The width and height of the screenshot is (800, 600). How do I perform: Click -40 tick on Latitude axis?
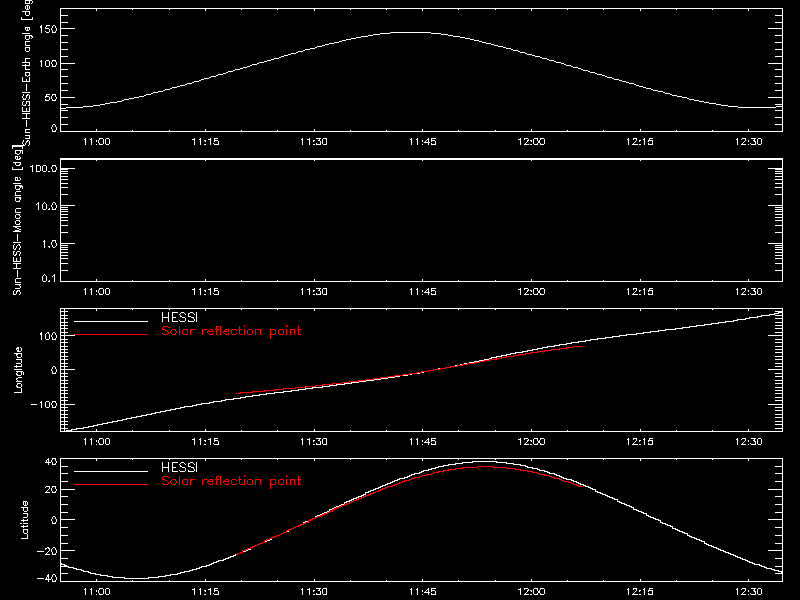[47, 578]
